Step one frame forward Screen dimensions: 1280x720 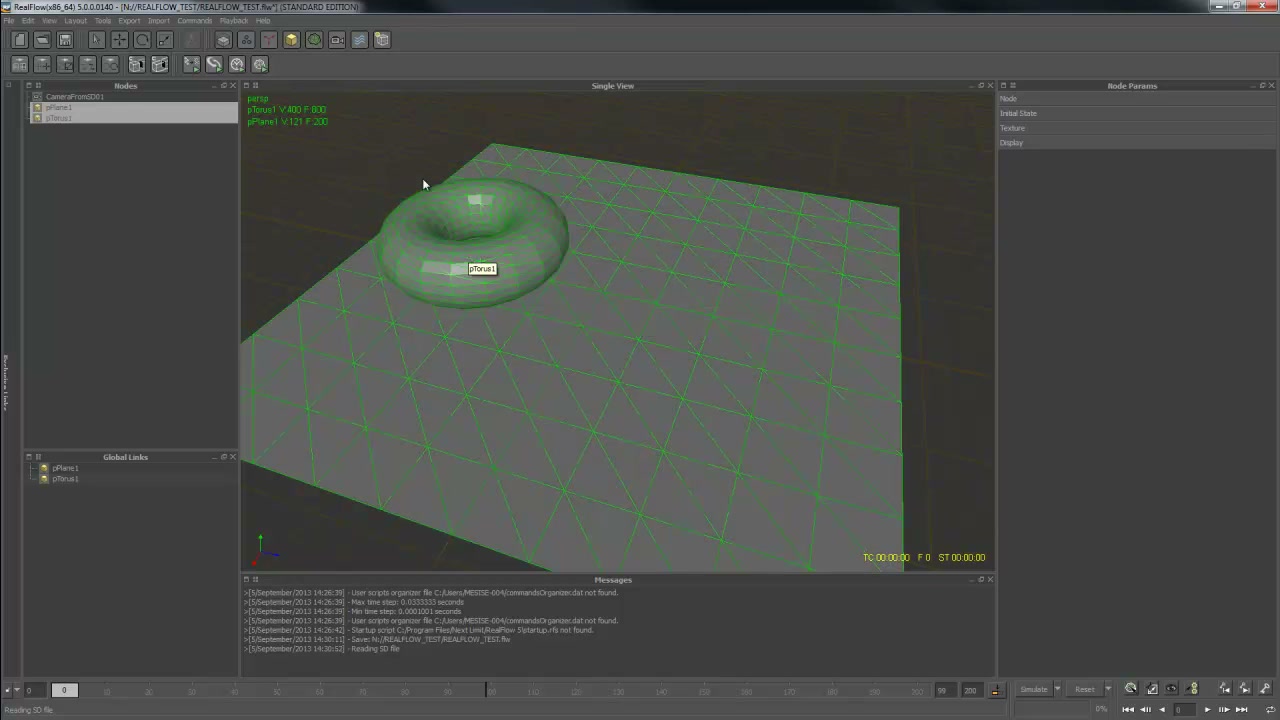1224,709
